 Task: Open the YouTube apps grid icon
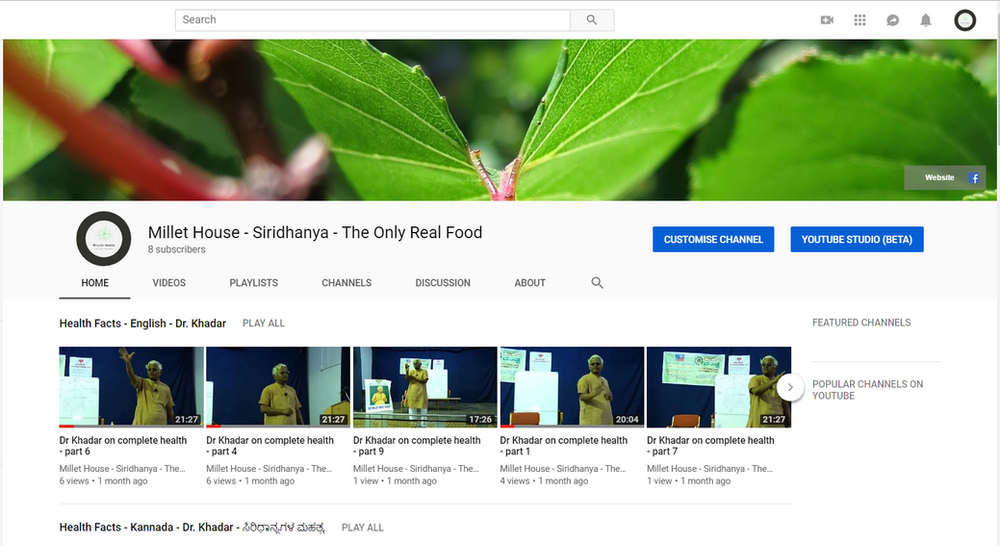click(860, 20)
